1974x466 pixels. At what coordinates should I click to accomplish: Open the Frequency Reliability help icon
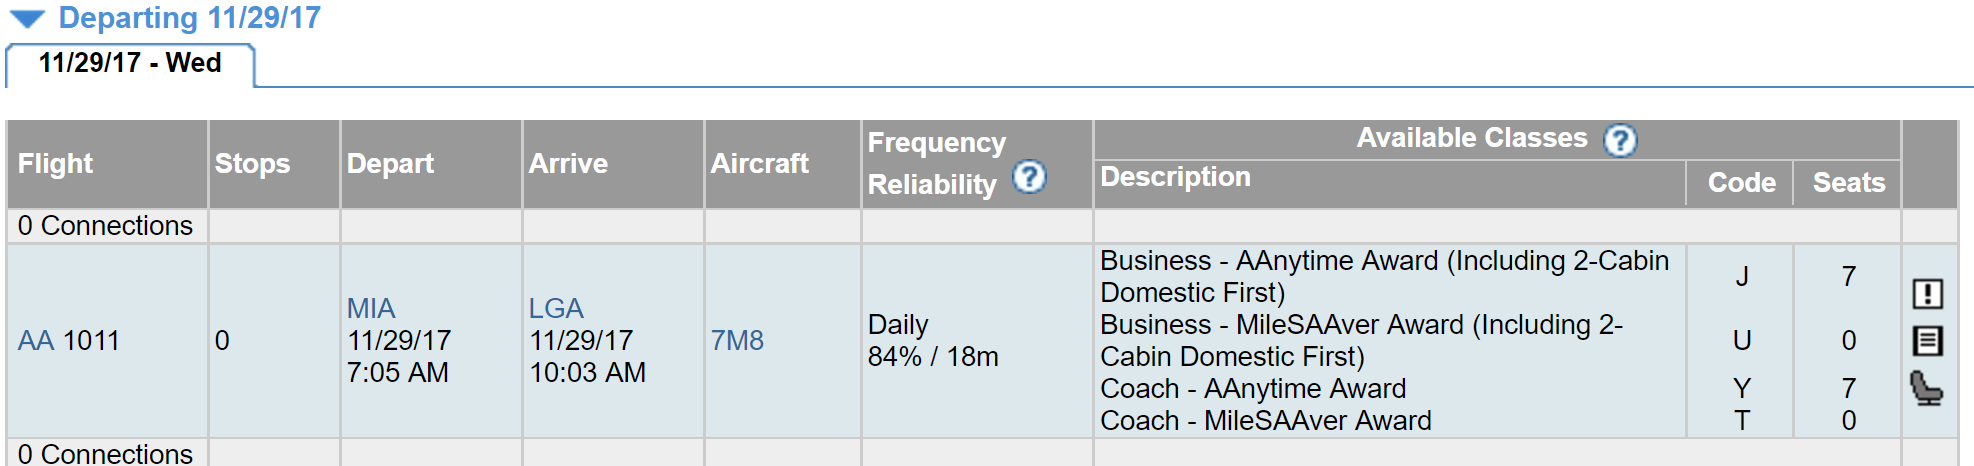click(x=1029, y=177)
